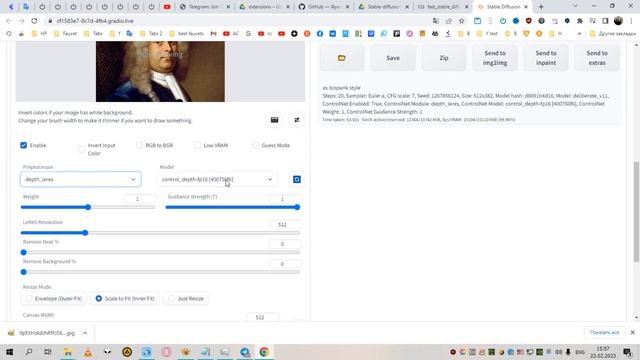Send the result to inpaint

tap(546, 58)
